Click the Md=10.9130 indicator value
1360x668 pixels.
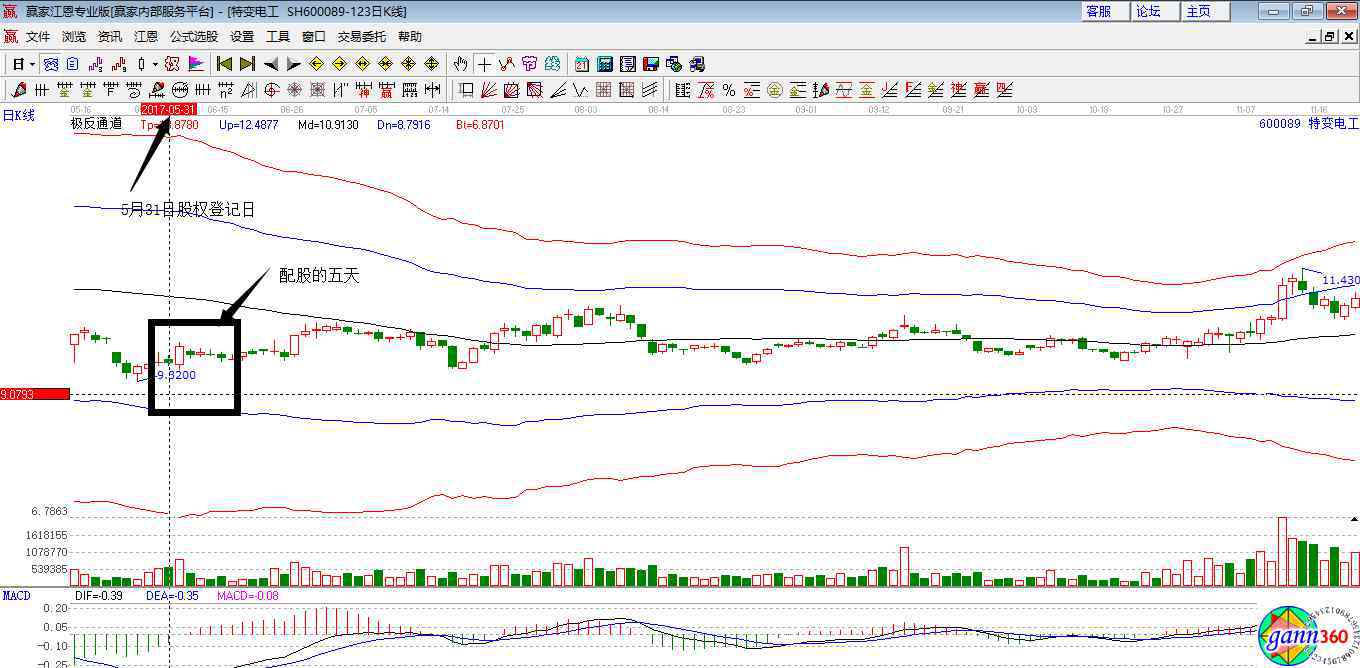click(328, 125)
